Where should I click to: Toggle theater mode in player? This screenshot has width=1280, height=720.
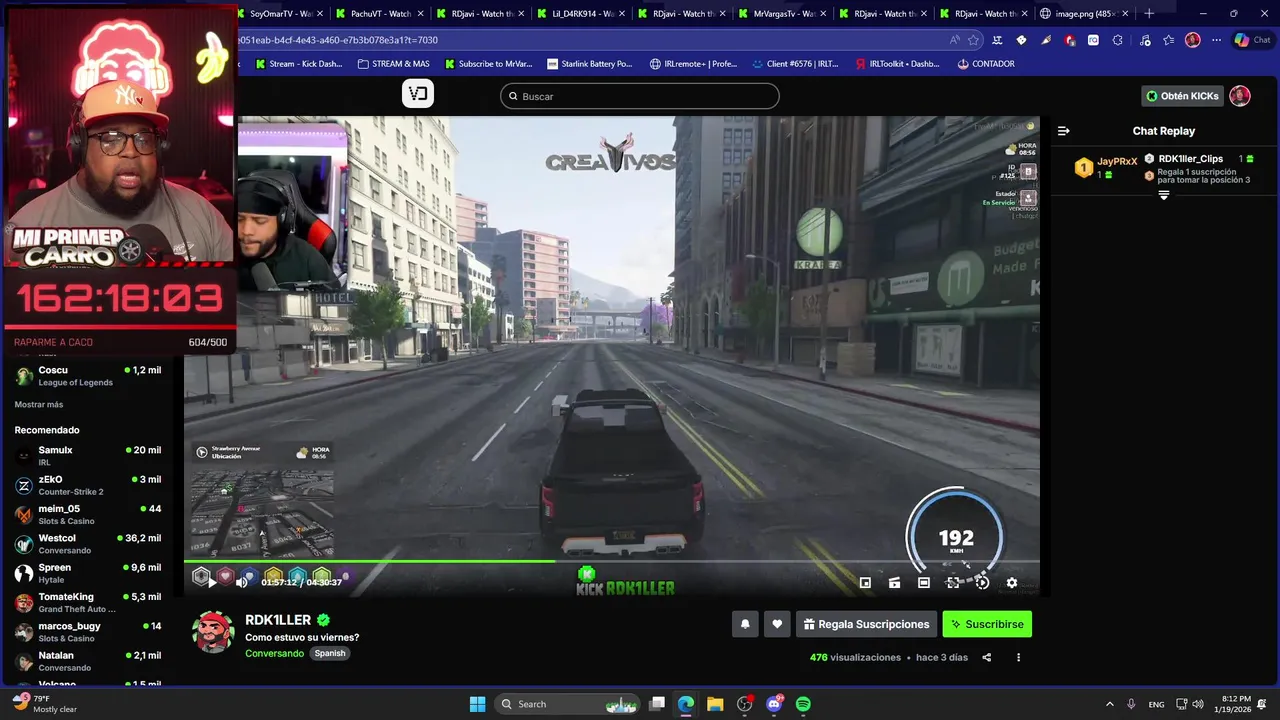click(924, 582)
